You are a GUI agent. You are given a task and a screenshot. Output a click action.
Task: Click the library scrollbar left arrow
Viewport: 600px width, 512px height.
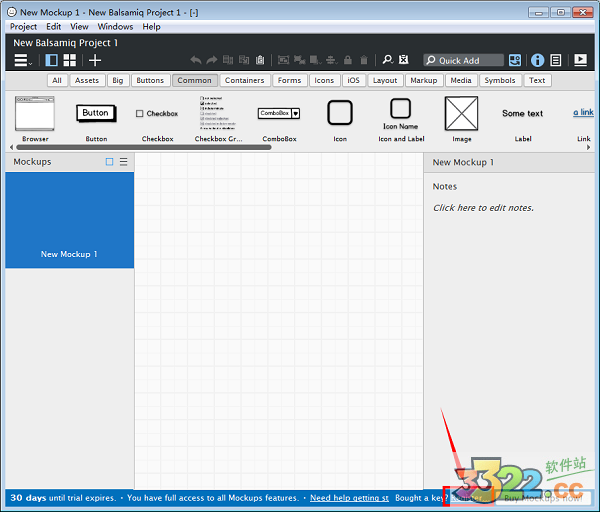click(11, 147)
